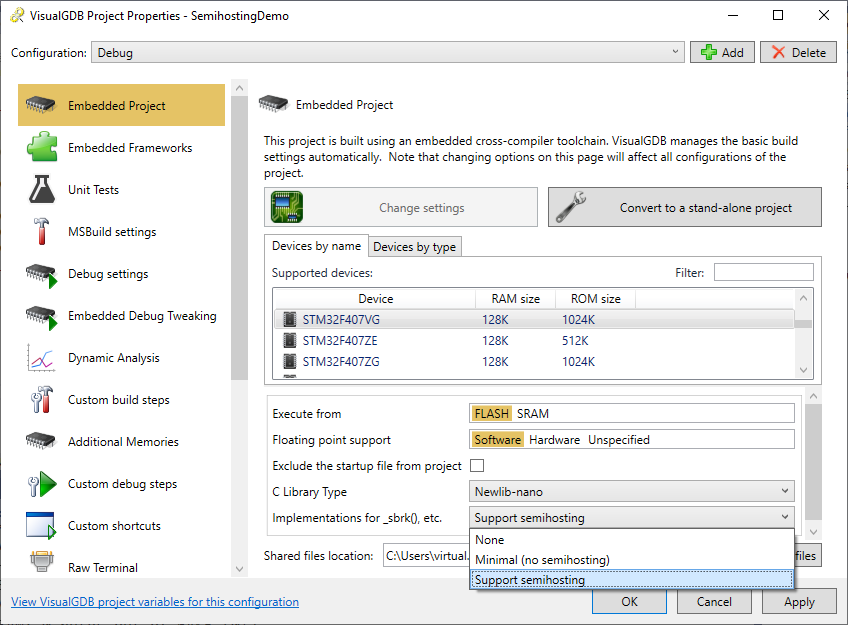Click settings panel scrollbar up arrow
Image resolution: width=848 pixels, height=625 pixels.
813,396
